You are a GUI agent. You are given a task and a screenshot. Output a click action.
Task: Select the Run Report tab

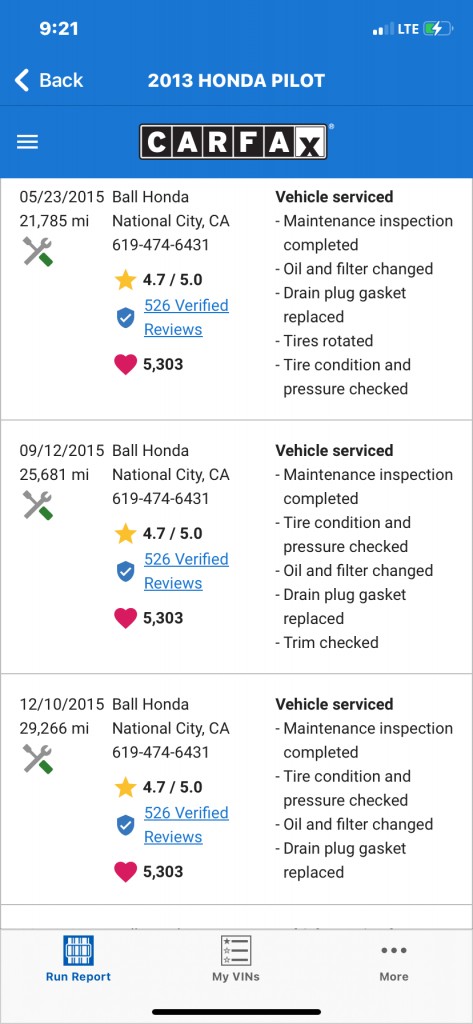click(78, 959)
